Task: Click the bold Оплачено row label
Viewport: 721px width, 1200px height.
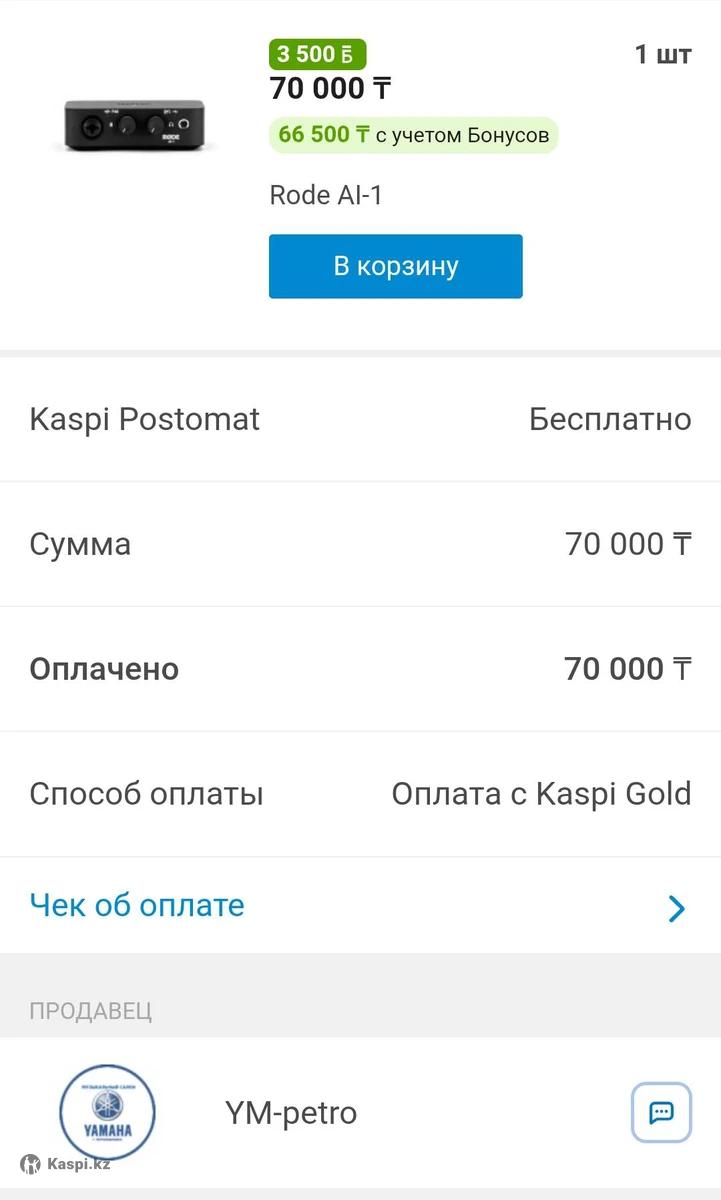Action: coord(104,669)
